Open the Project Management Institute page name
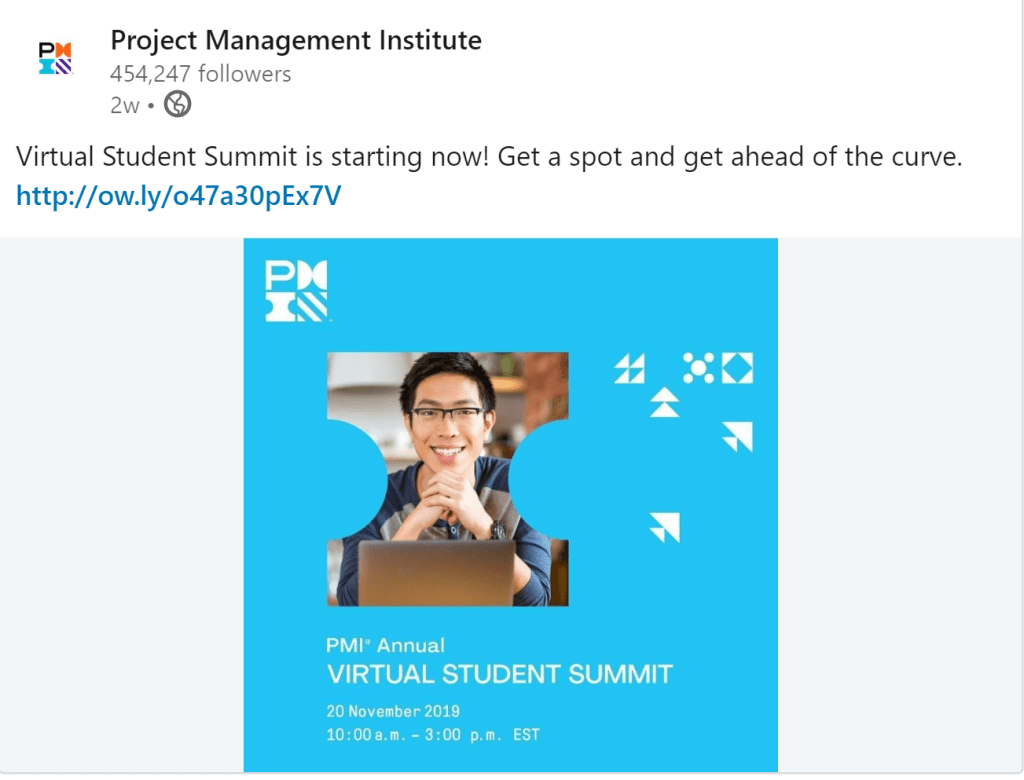 pos(296,41)
